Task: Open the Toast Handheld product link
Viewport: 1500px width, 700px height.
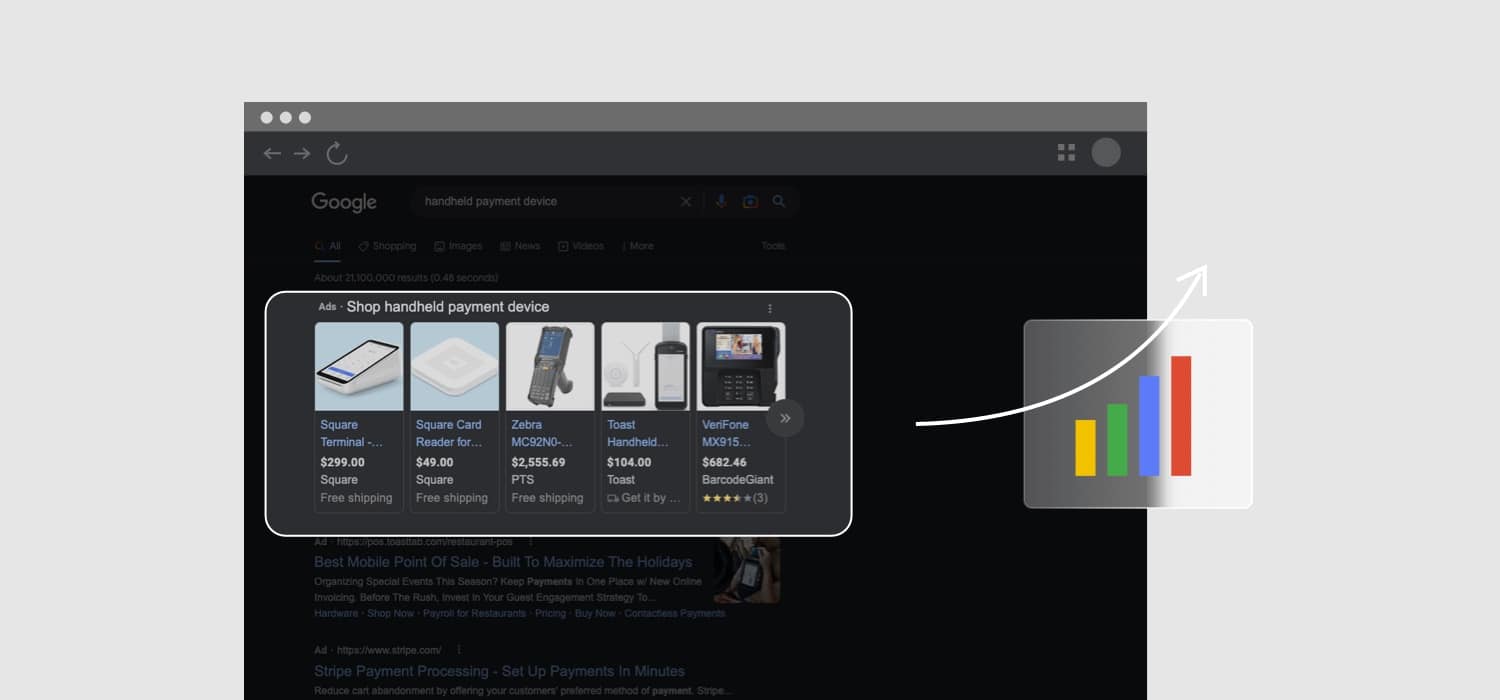Action: click(x=638, y=433)
